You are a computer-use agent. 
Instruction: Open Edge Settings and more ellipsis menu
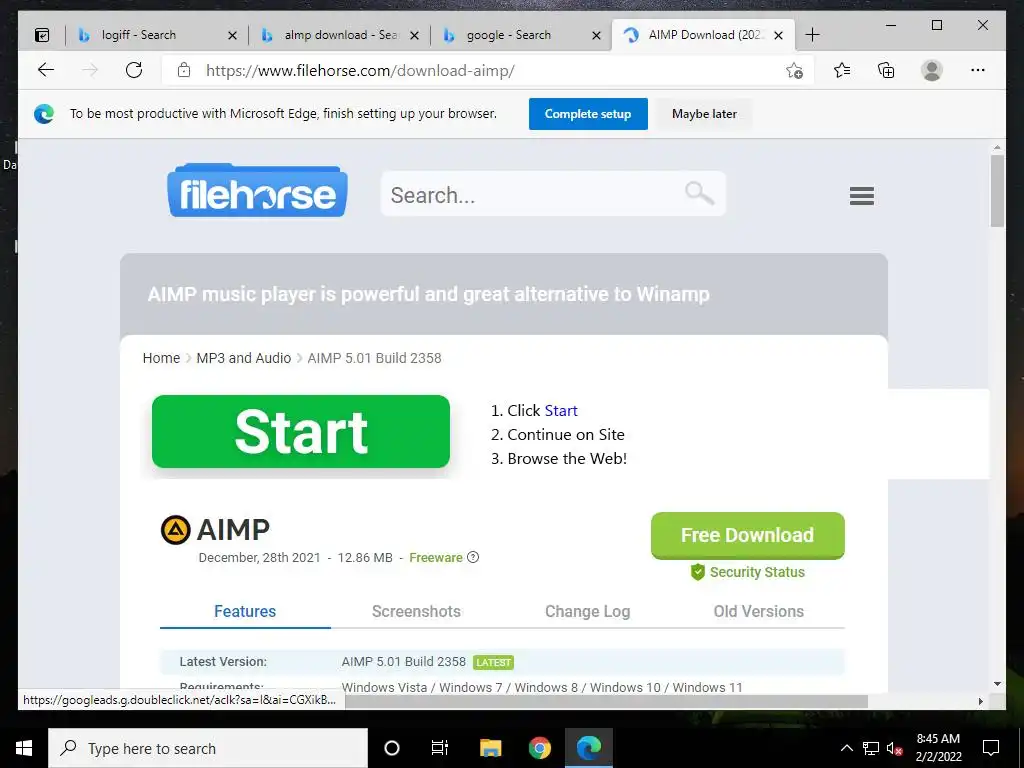978,70
